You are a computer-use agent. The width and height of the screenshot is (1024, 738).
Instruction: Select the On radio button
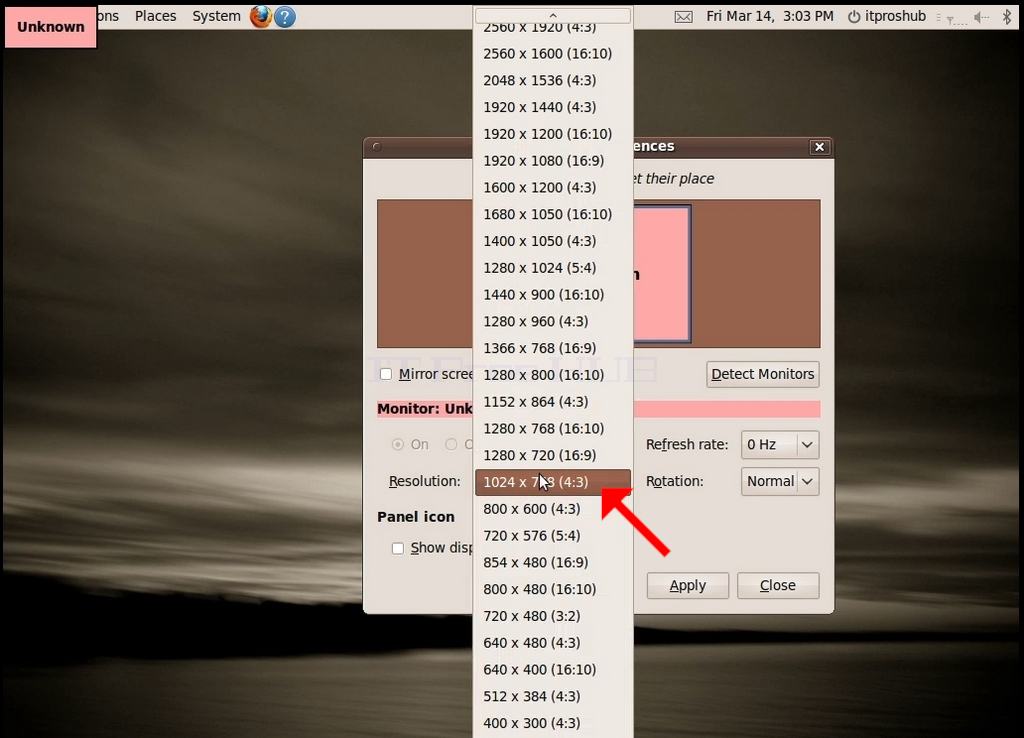click(398, 444)
